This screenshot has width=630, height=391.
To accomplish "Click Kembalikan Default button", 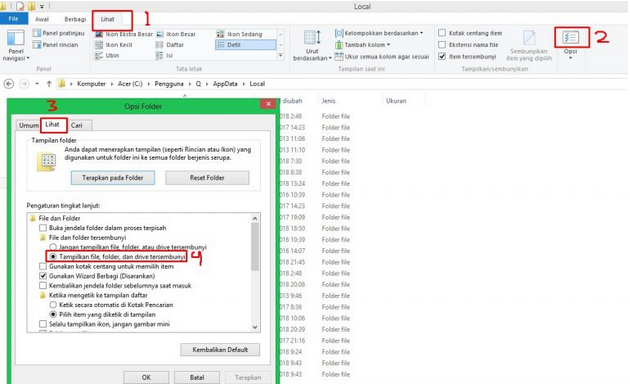I will point(220,350).
